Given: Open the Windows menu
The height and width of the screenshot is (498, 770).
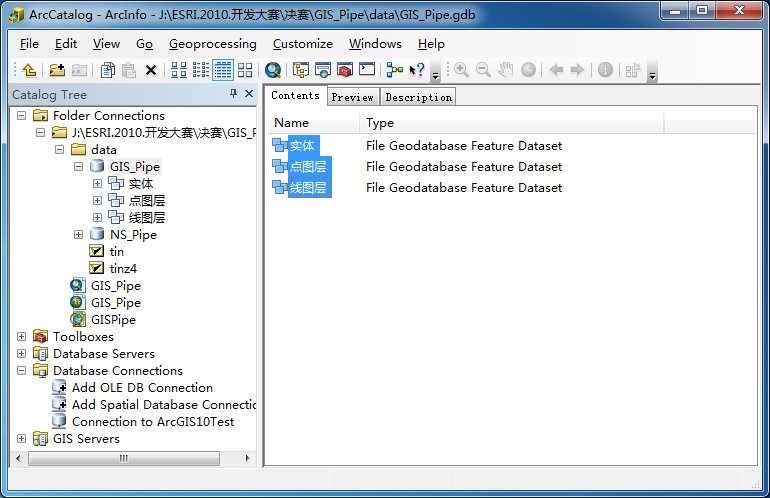Looking at the screenshot, I should pos(375,44).
